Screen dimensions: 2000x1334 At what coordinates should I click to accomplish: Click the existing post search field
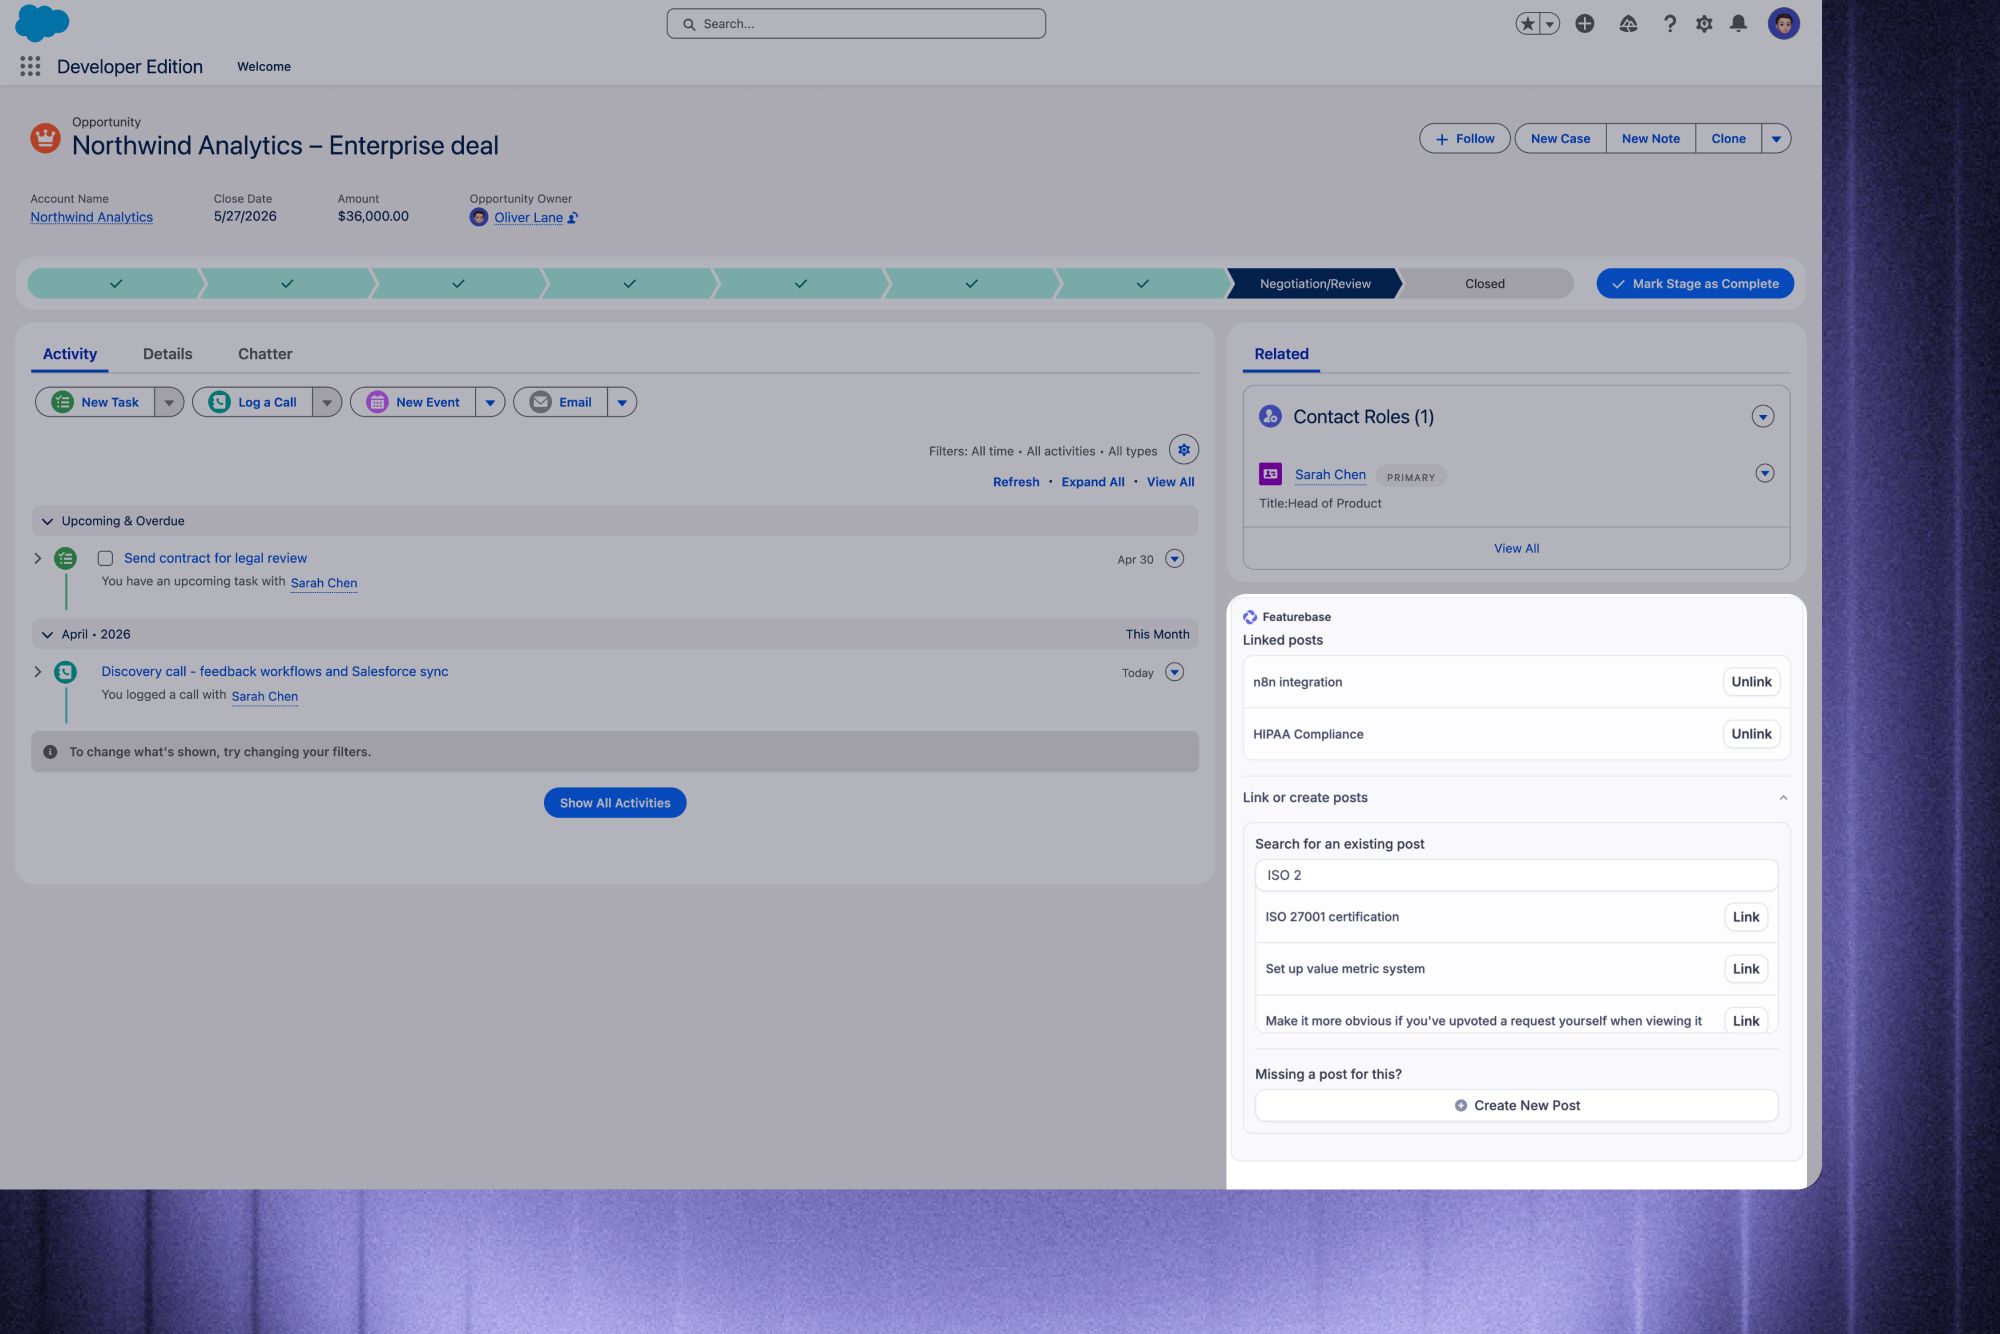pyautogui.click(x=1516, y=875)
